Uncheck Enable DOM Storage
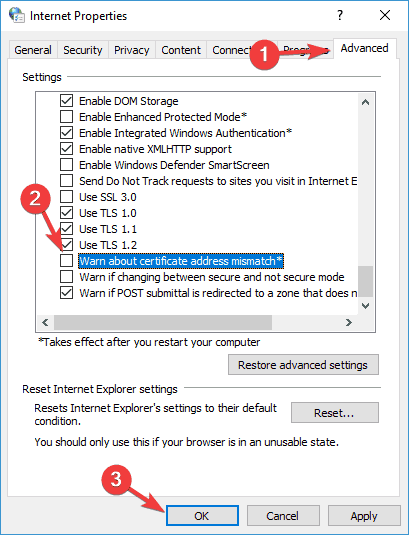This screenshot has width=409, height=535. pos(67,101)
